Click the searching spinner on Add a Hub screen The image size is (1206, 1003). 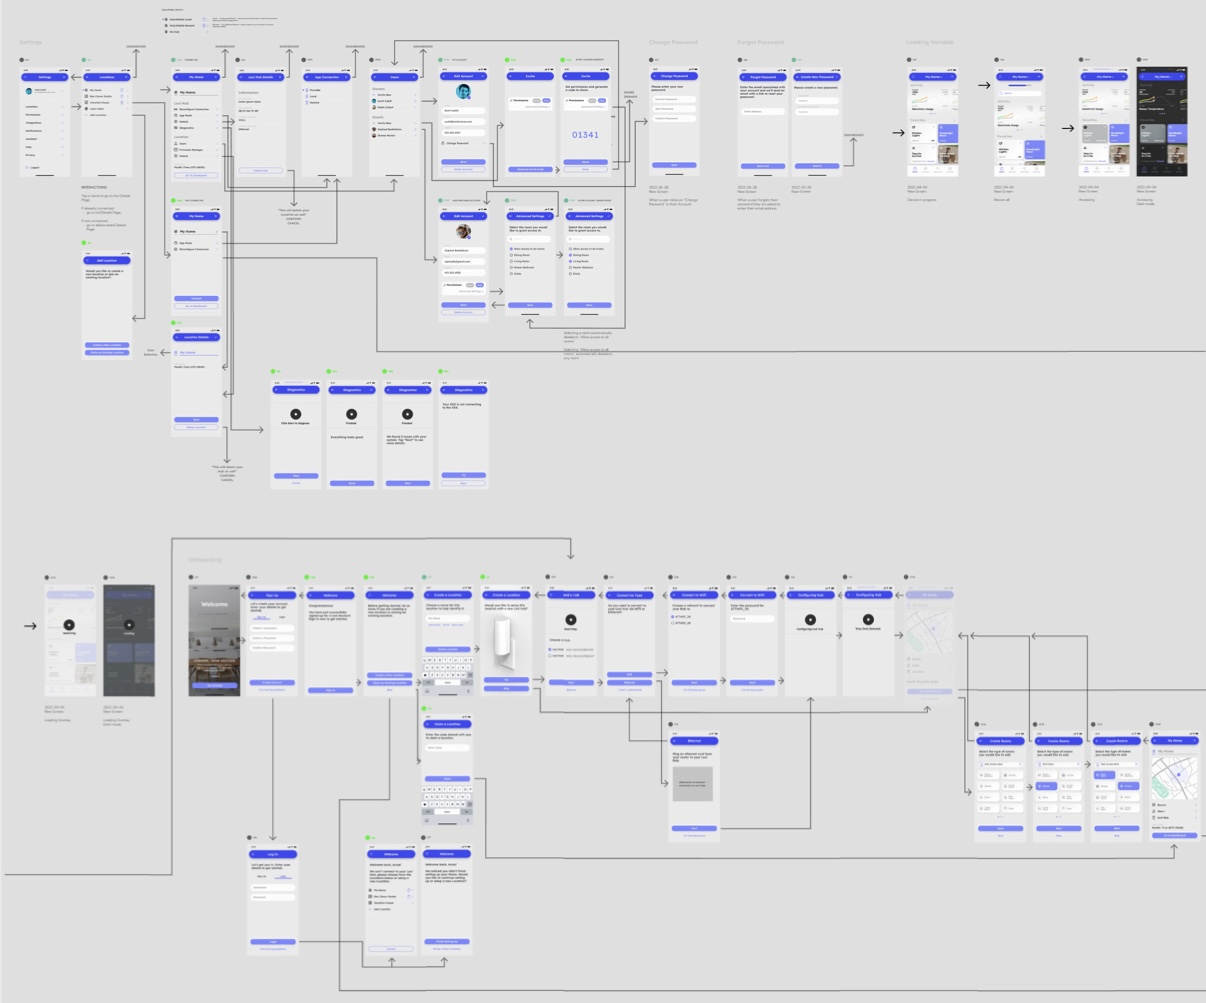point(571,620)
